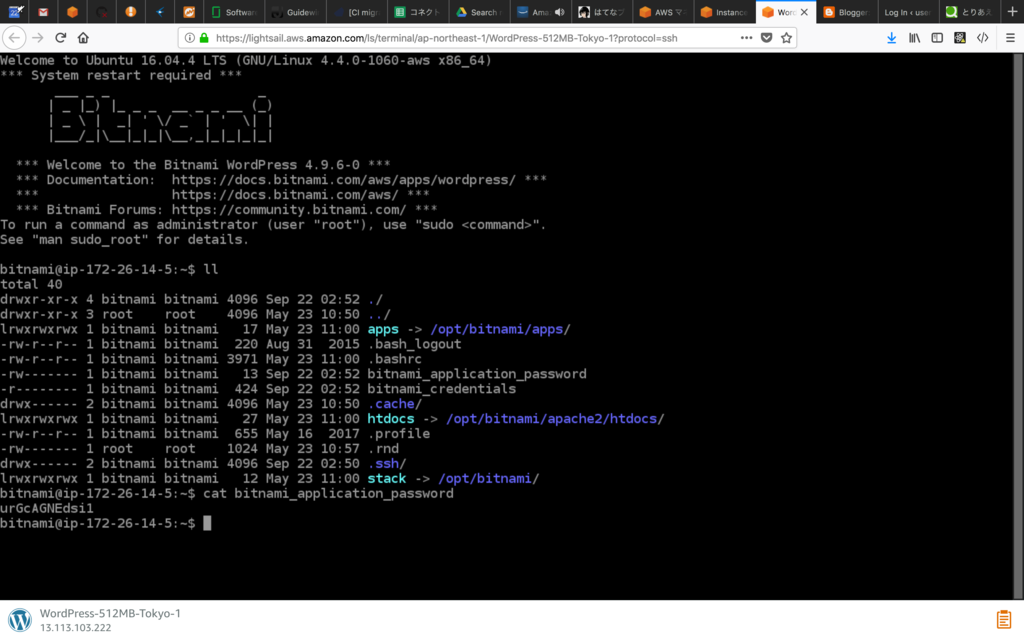Switch to the pinned orange chart tab

click(189, 12)
